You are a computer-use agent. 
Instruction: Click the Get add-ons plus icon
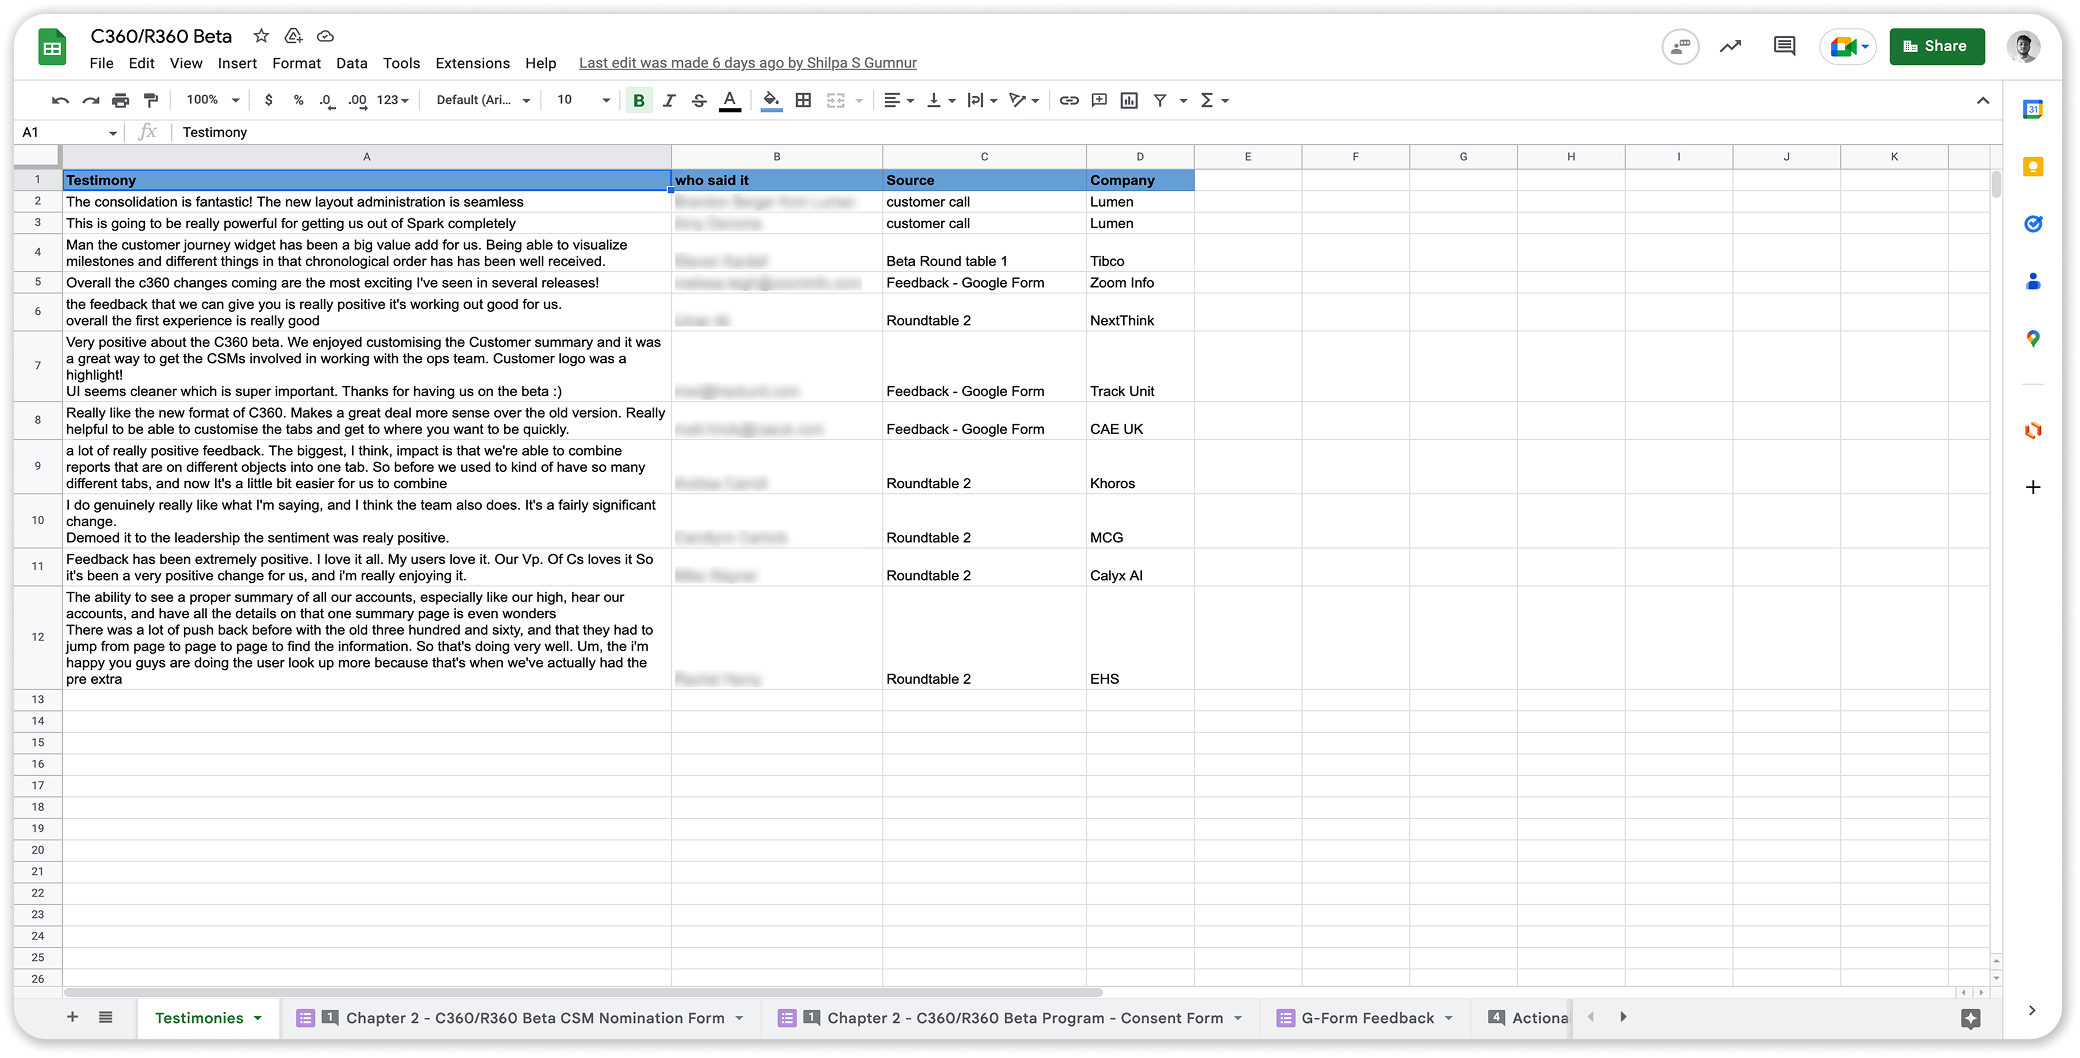(2032, 487)
